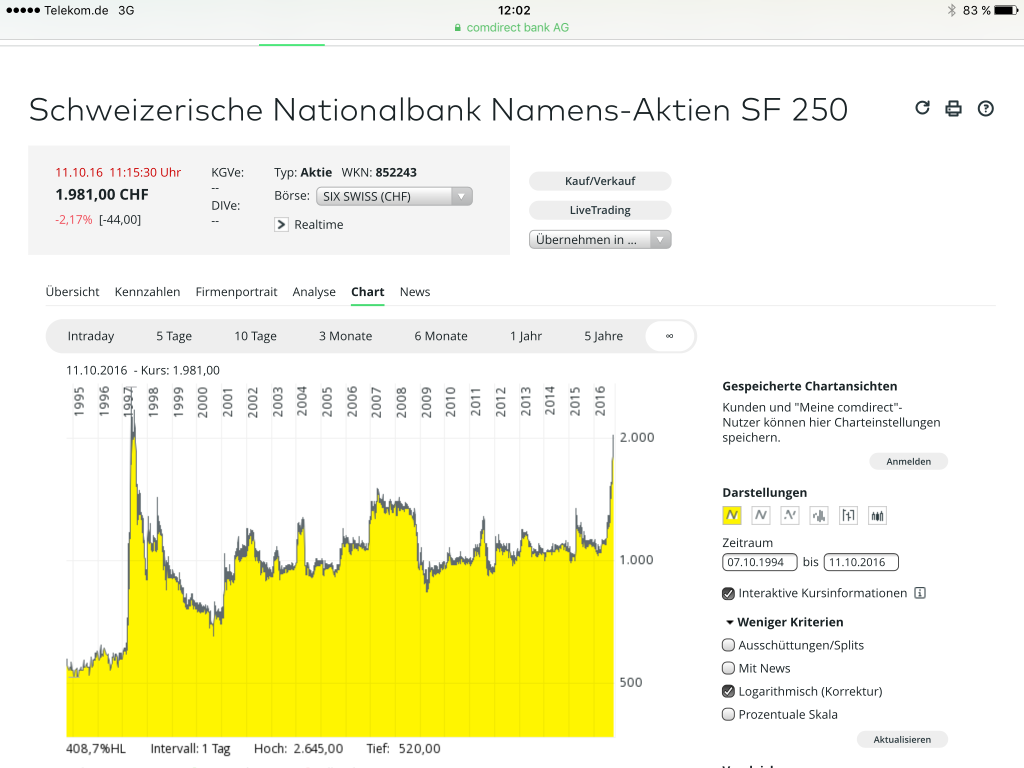This screenshot has width=1024, height=768.
Task: Enable Ausschüttungen/Splits checkbox
Action: (x=729, y=645)
